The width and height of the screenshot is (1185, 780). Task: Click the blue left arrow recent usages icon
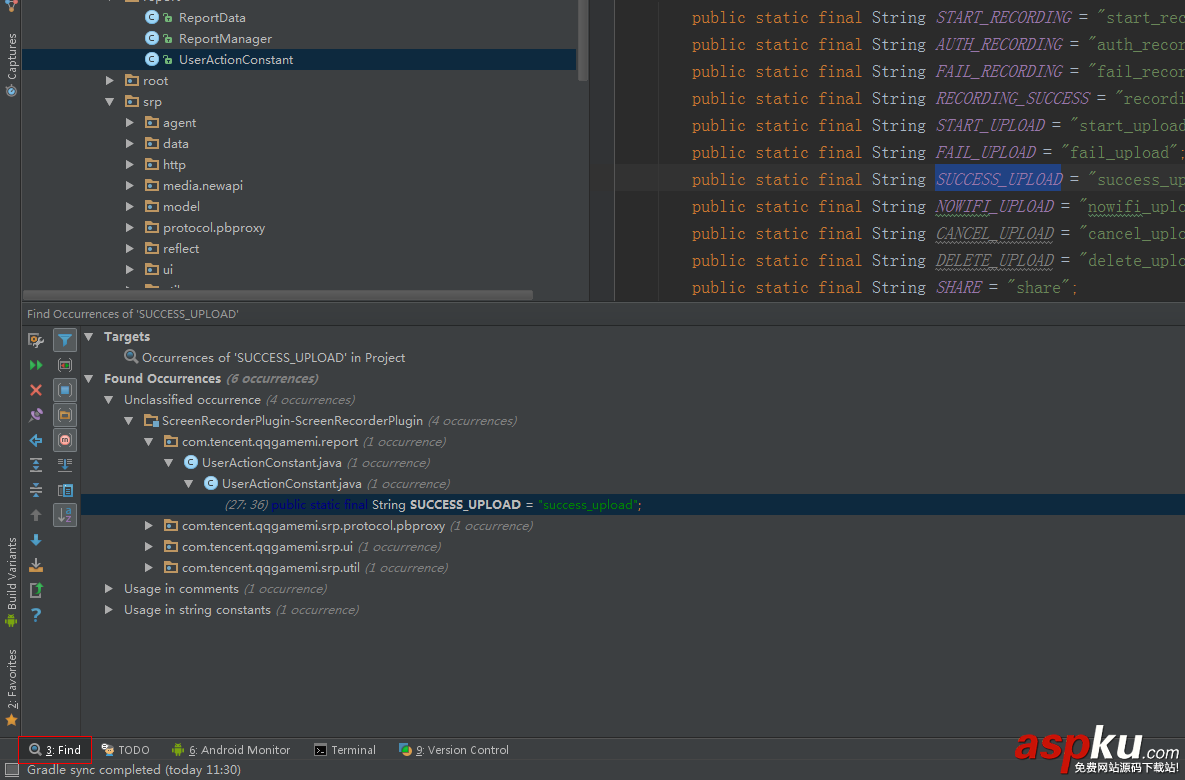pyautogui.click(x=36, y=440)
